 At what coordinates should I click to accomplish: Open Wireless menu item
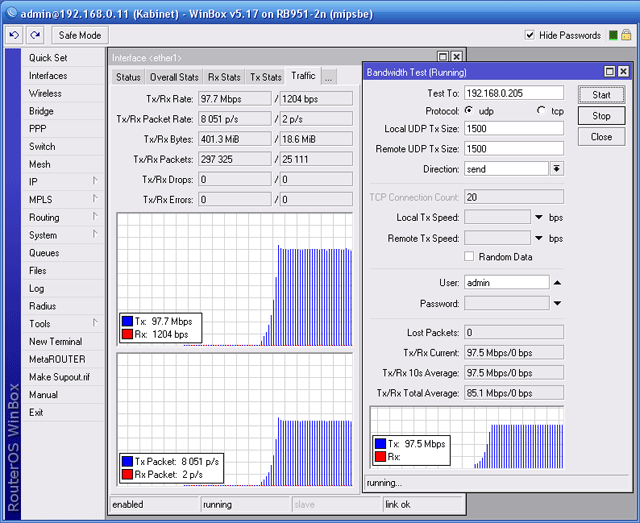[63, 93]
